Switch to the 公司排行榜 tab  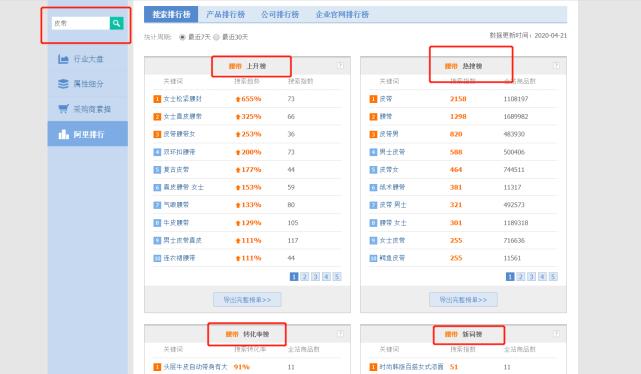click(x=280, y=14)
